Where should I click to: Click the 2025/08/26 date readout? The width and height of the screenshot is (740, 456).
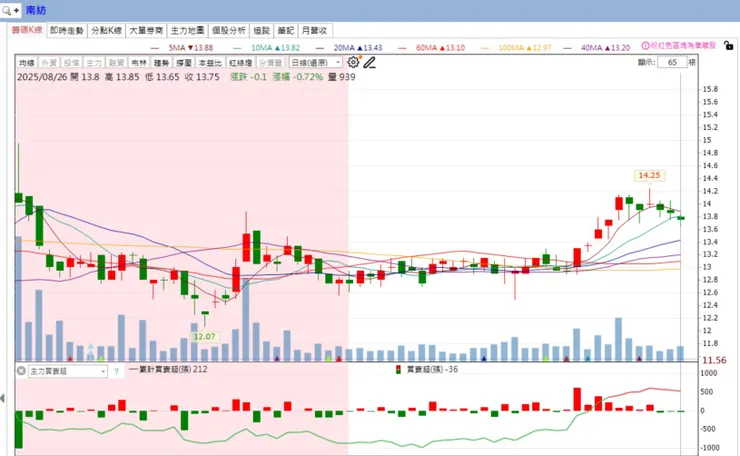(42, 77)
